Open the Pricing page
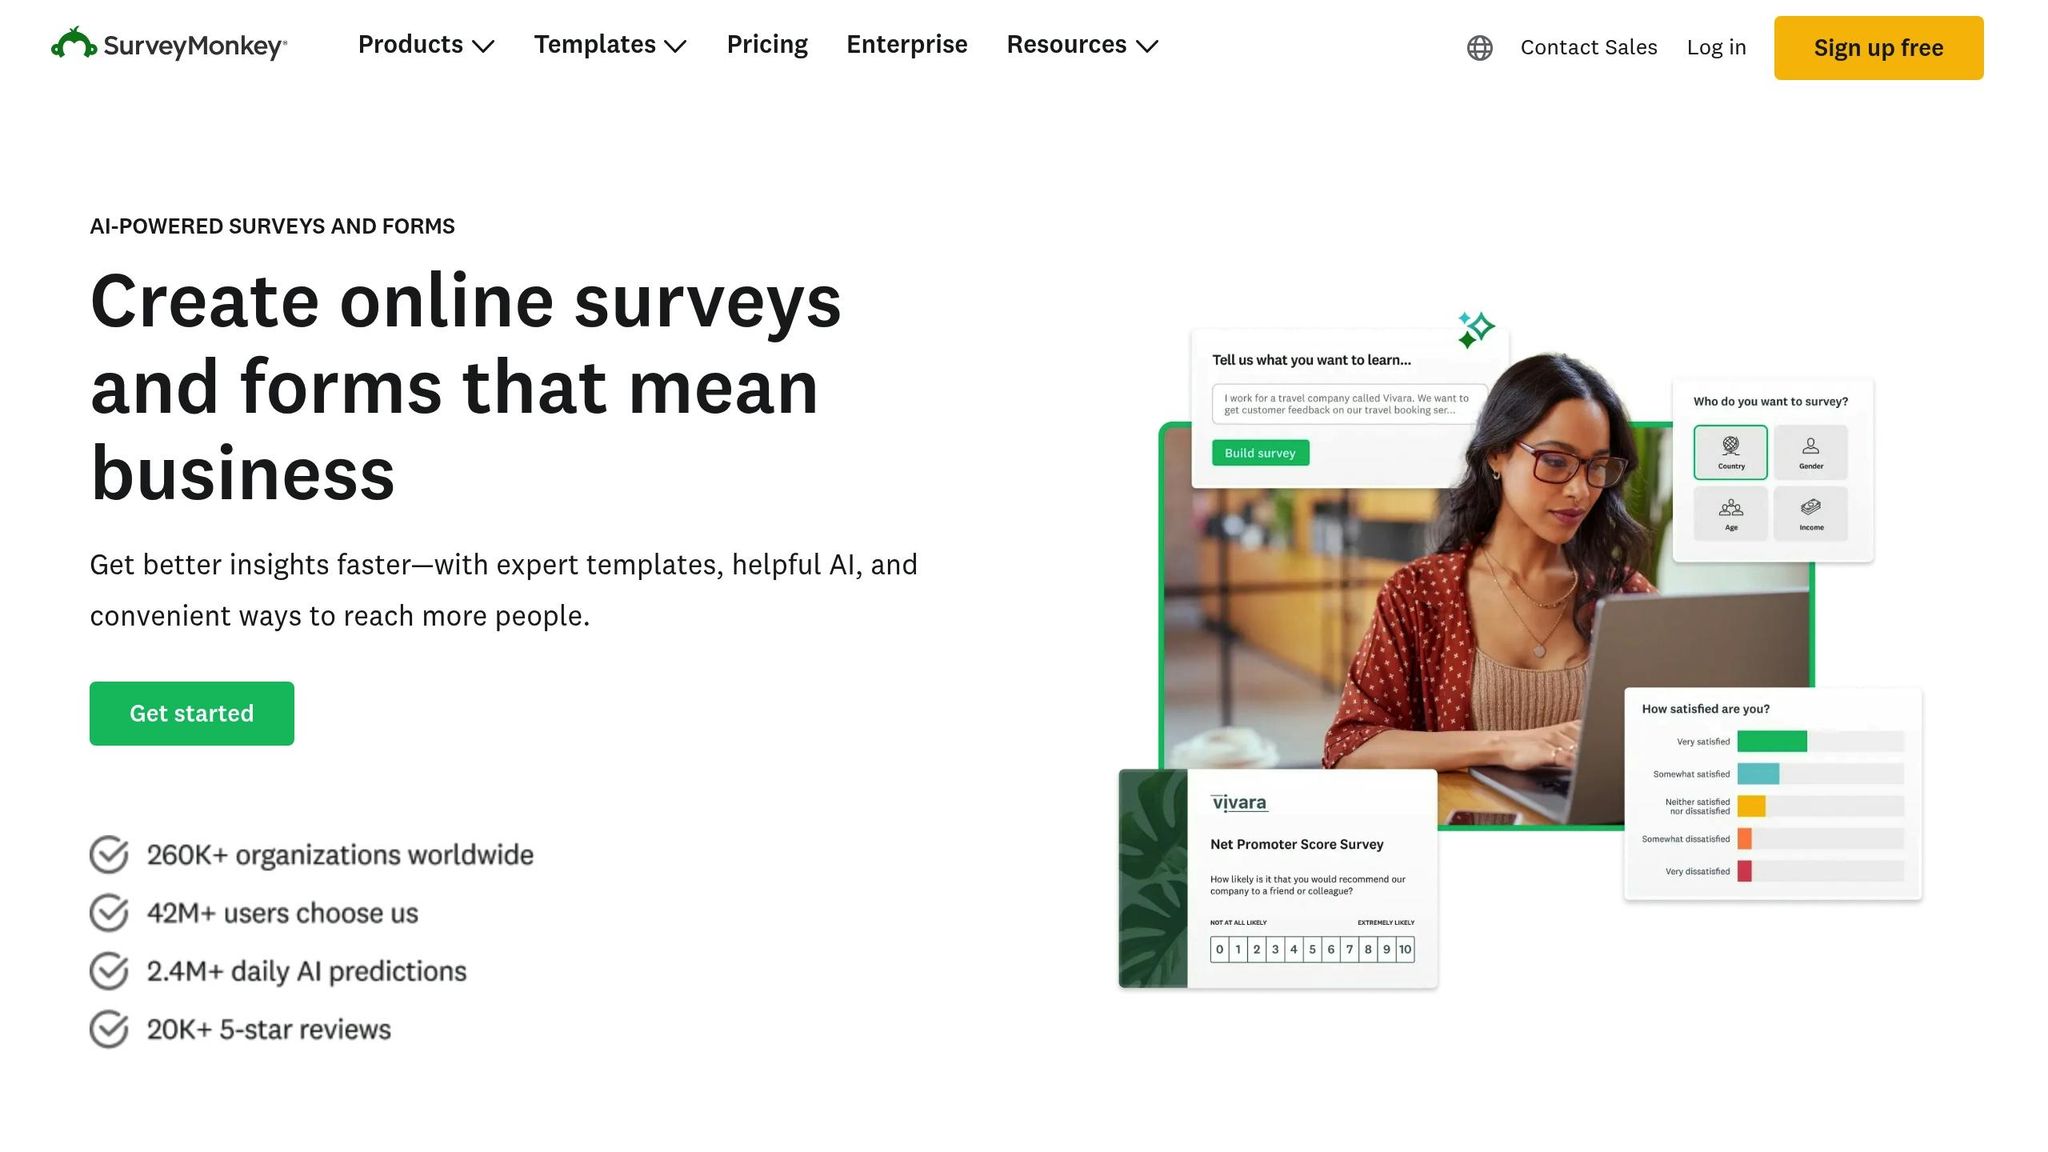 [767, 45]
